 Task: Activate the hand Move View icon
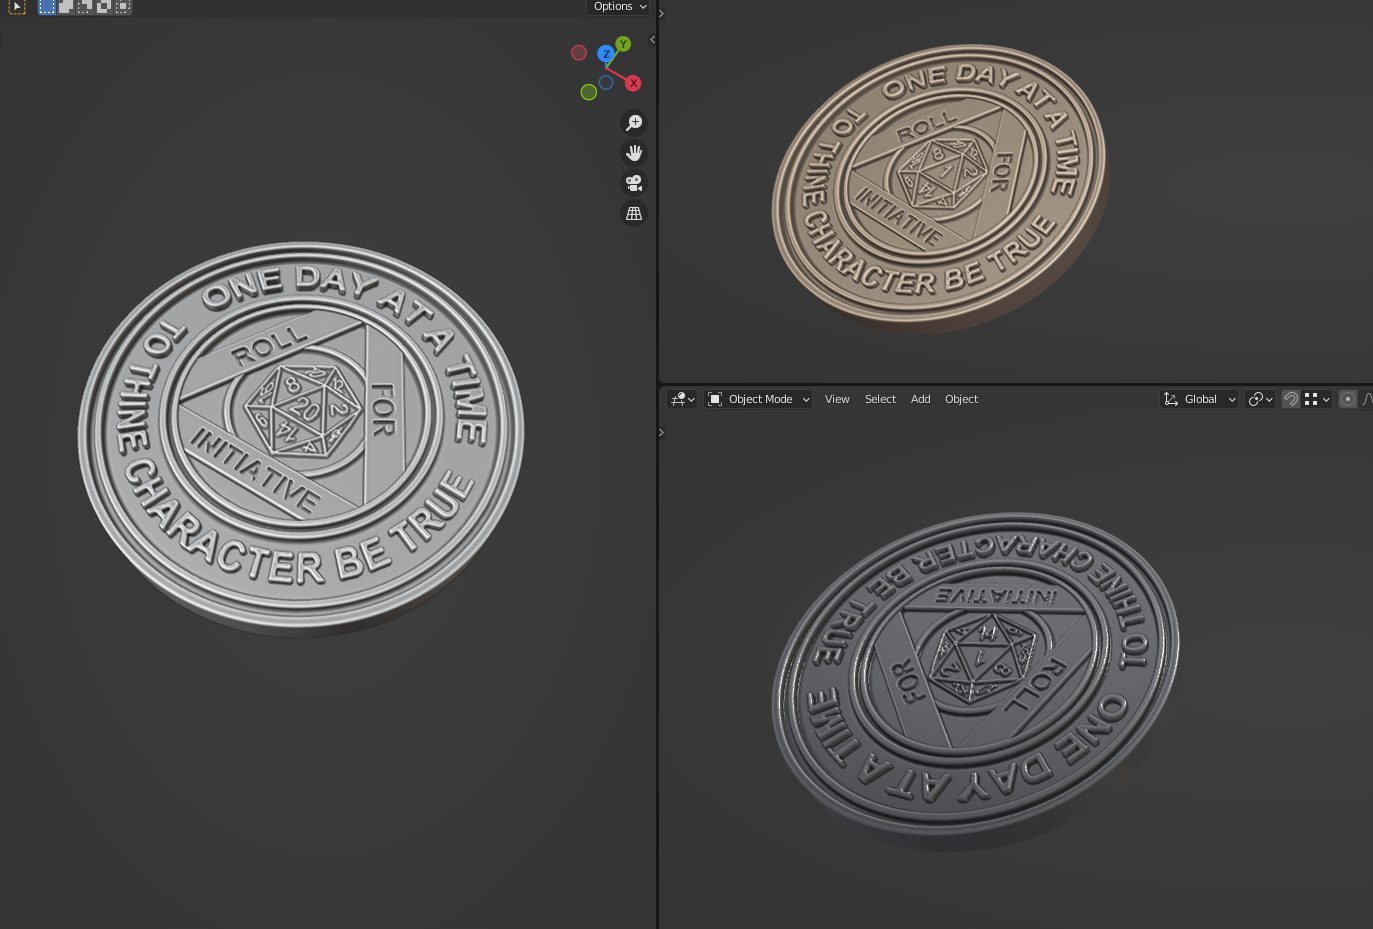tap(634, 152)
